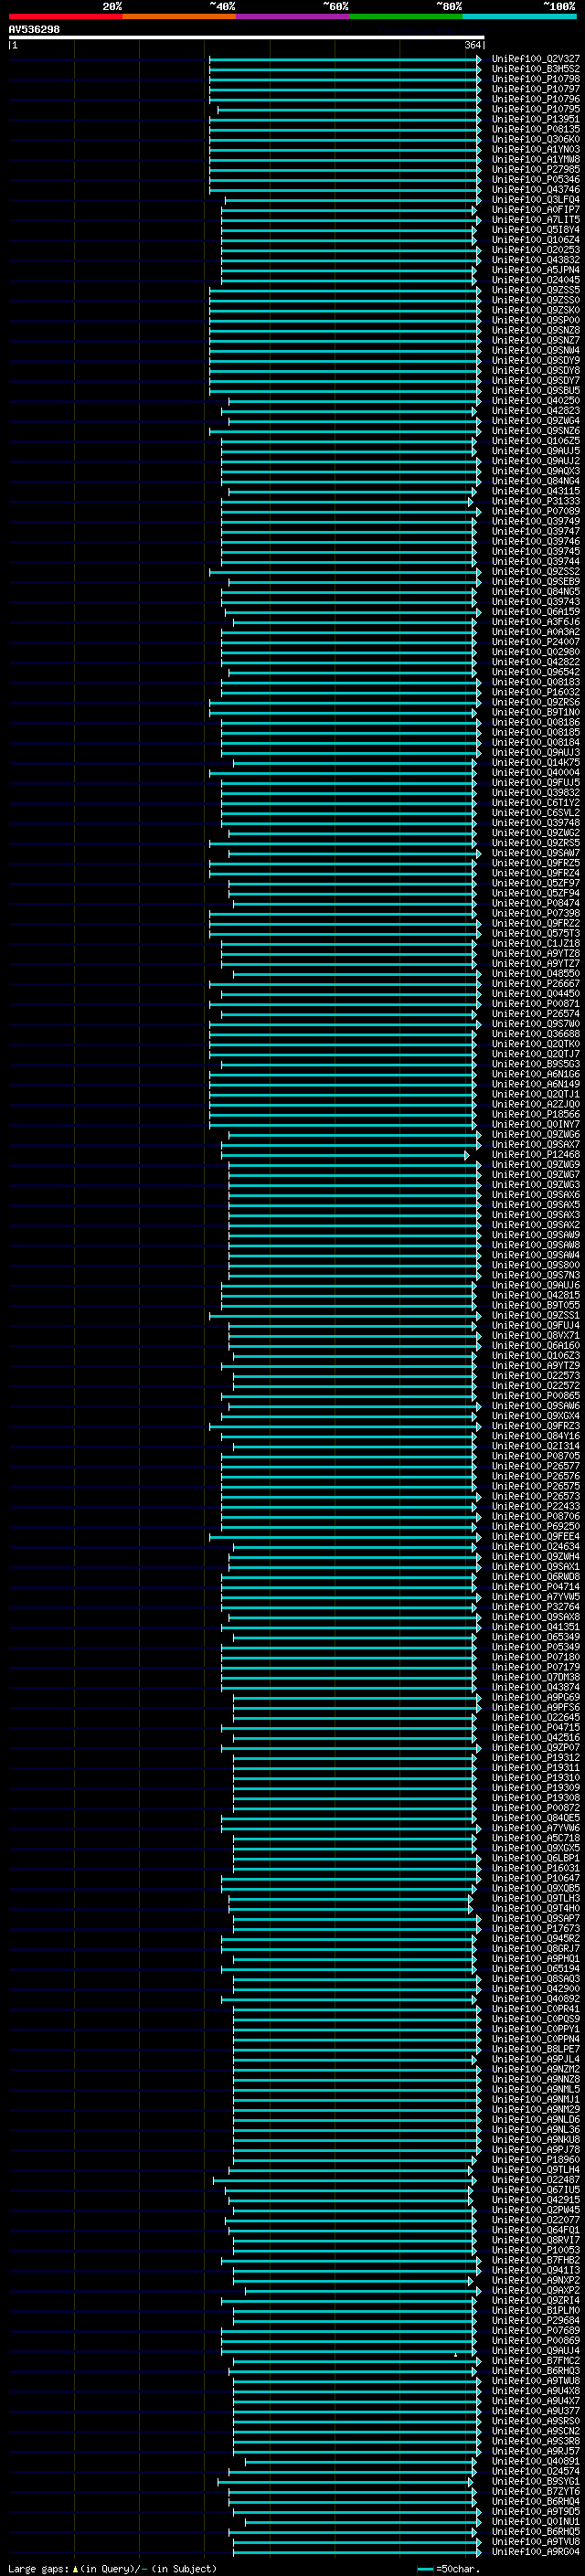Select hit label UniRef100_A7LIT5
Screen dimensions: 585x2576
[x=536, y=220]
